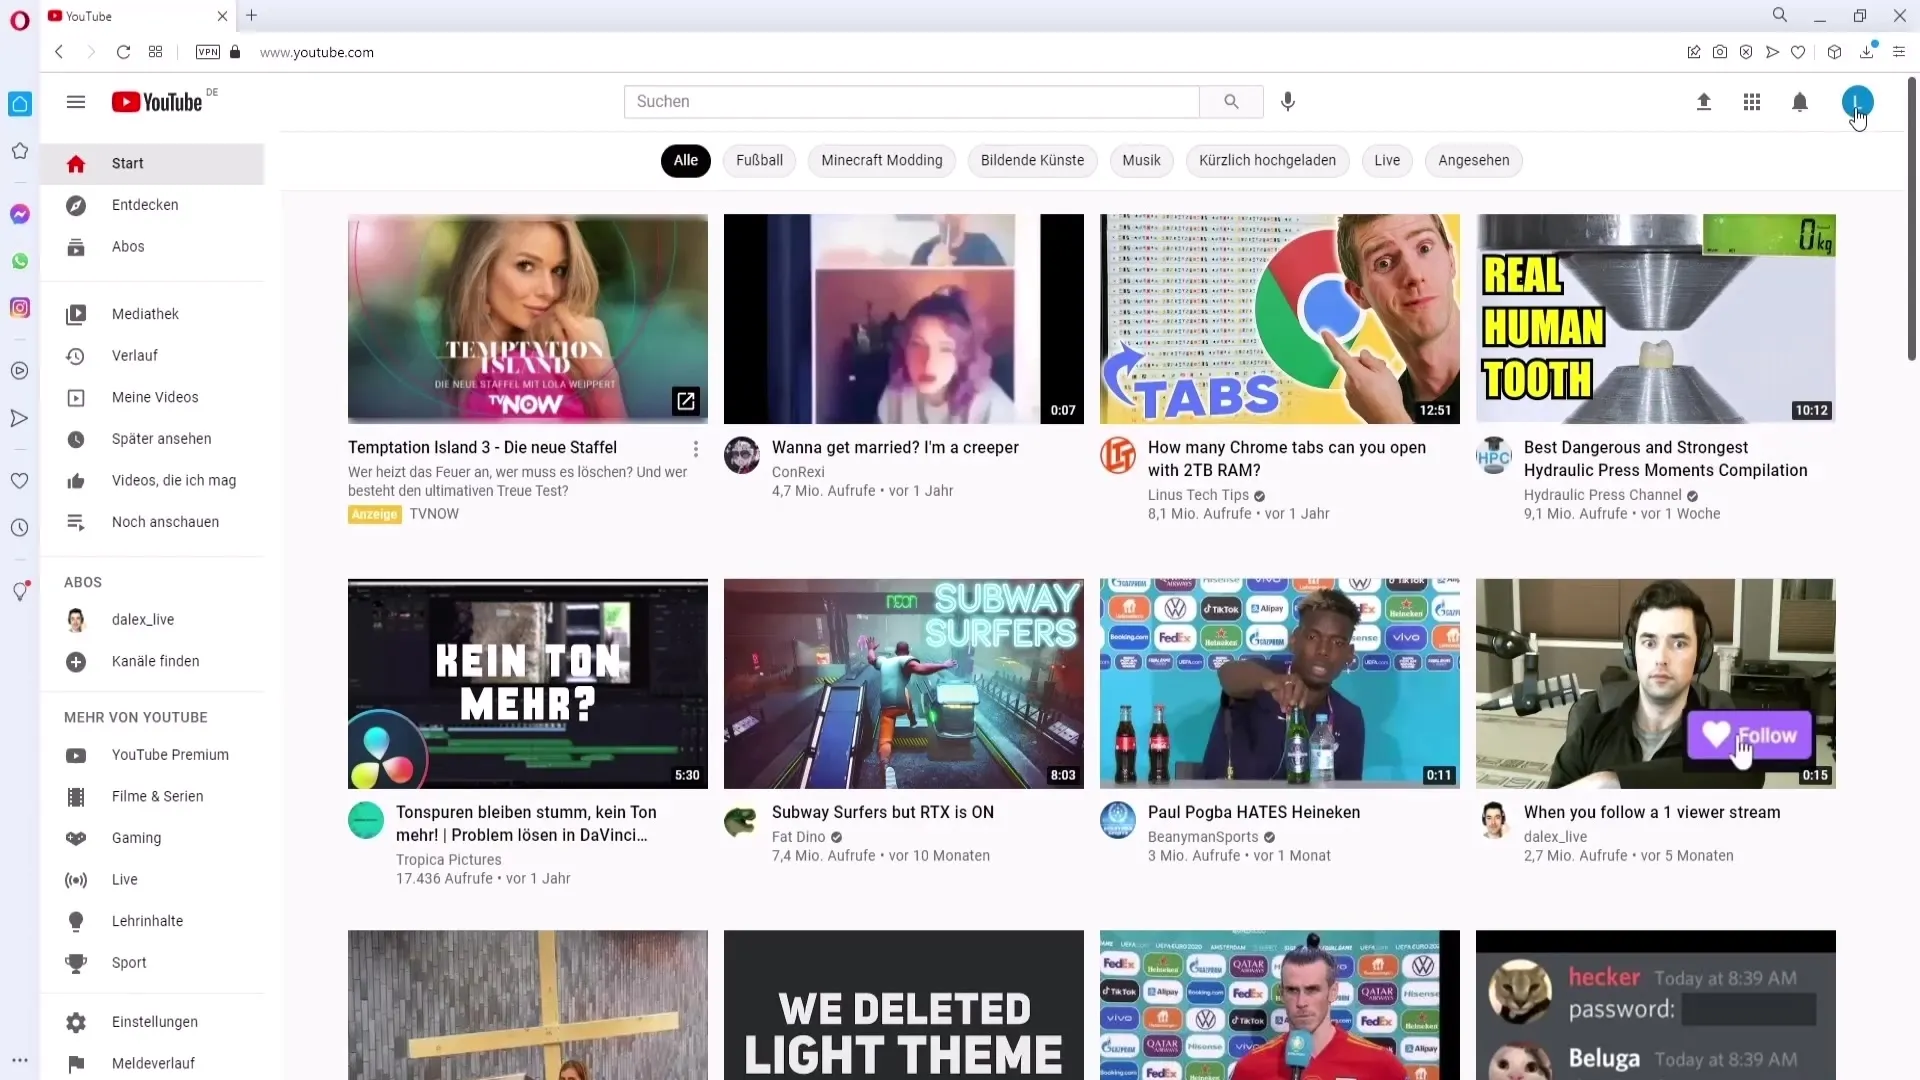Open Kein Ton Mehr thumbnail
The height and width of the screenshot is (1080, 1920).
point(527,684)
